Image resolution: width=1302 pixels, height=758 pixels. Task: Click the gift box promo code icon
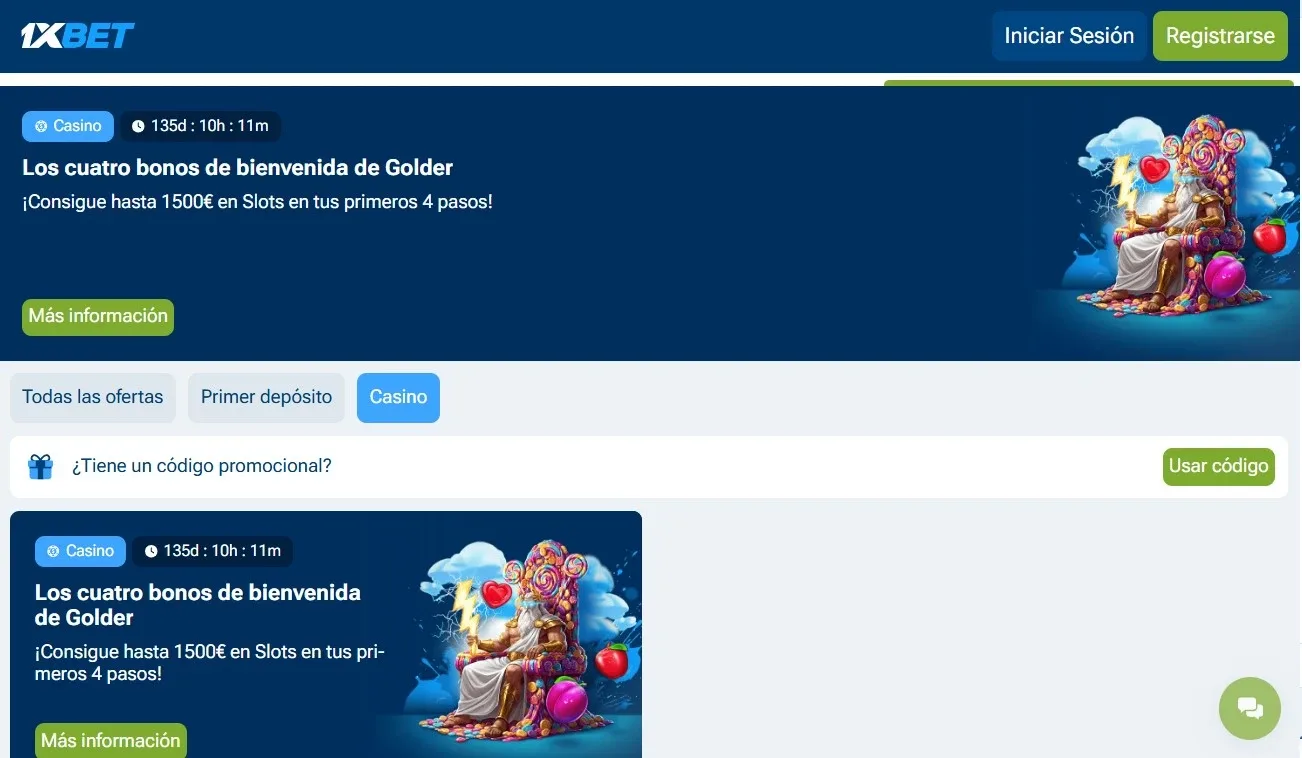40,467
